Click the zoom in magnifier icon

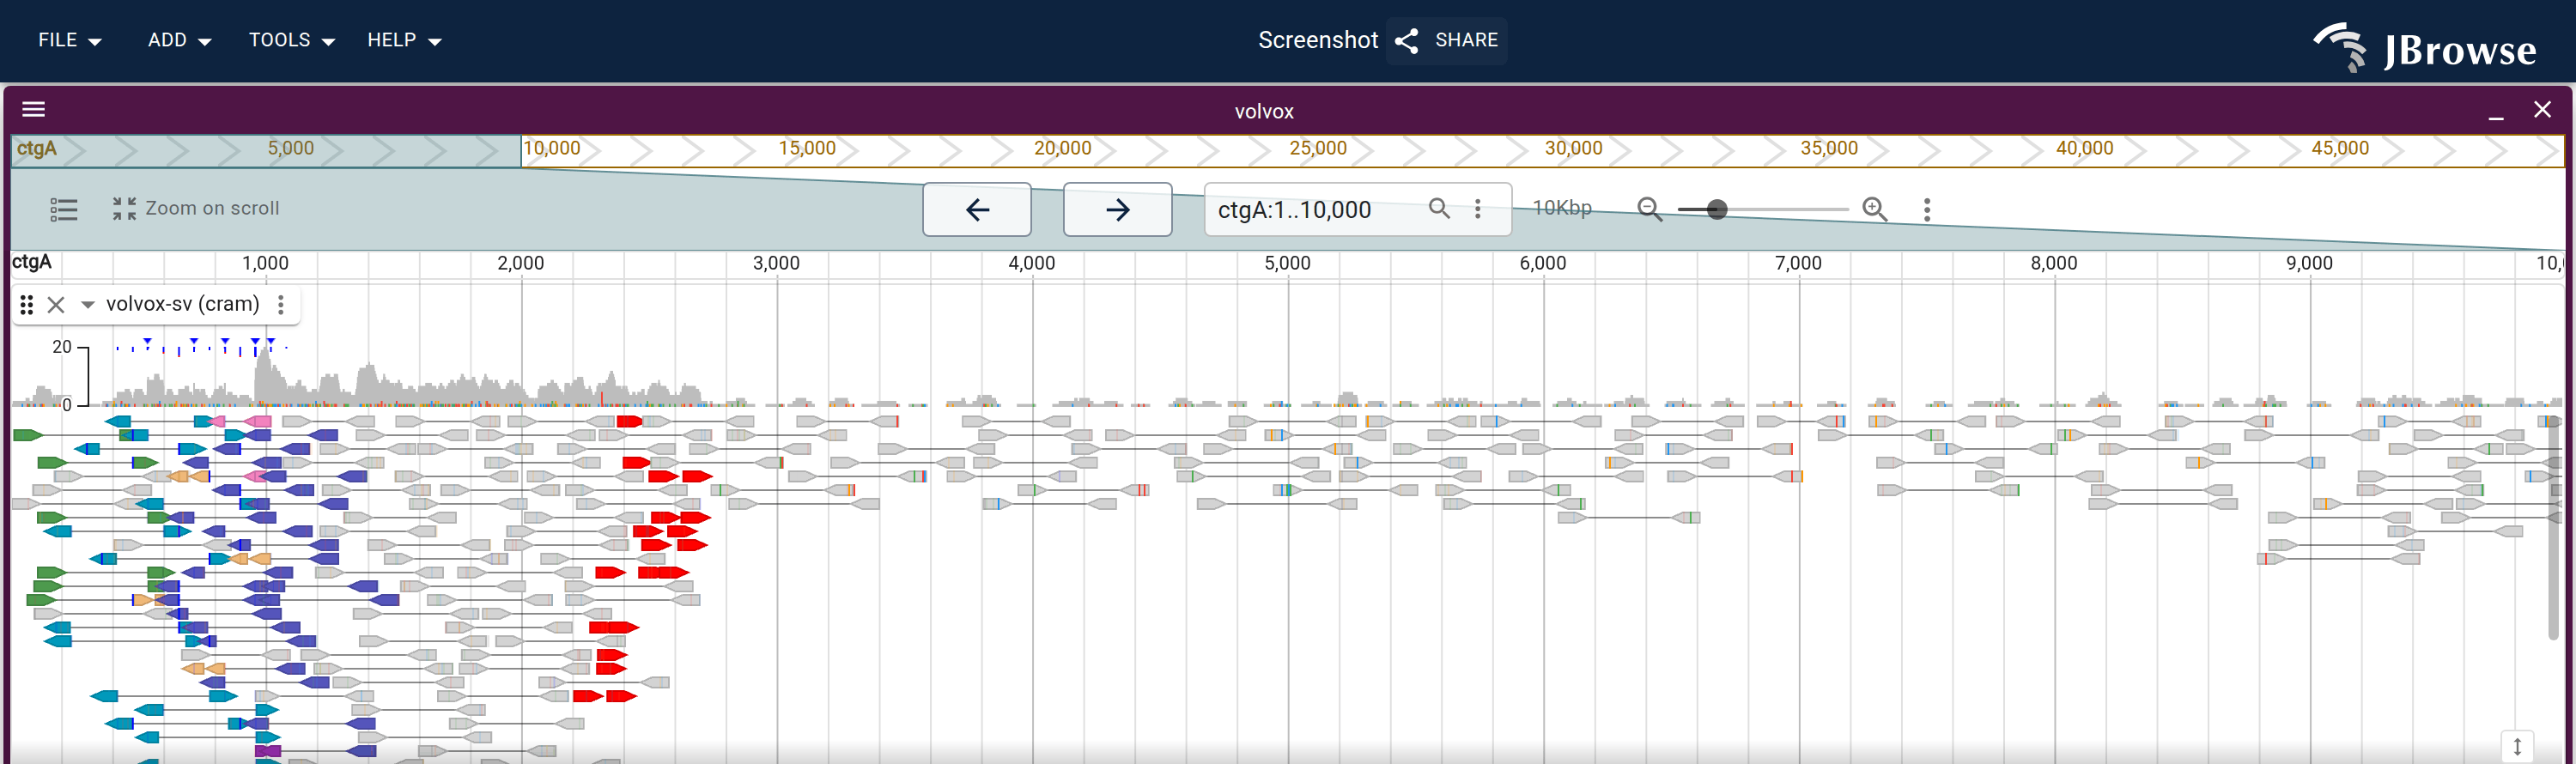point(1875,209)
